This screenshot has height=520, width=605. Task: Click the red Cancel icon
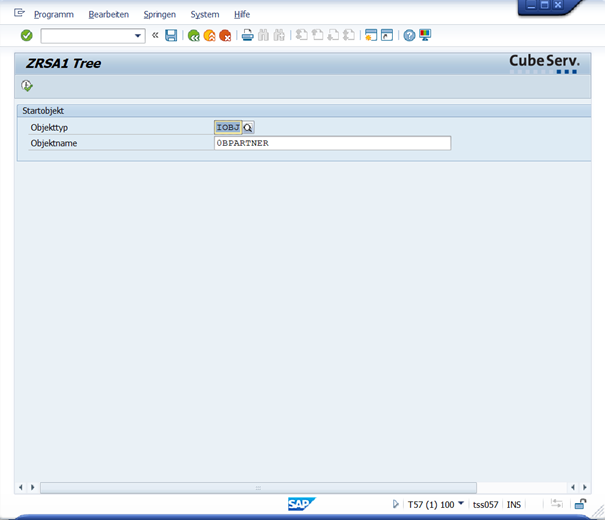225,35
